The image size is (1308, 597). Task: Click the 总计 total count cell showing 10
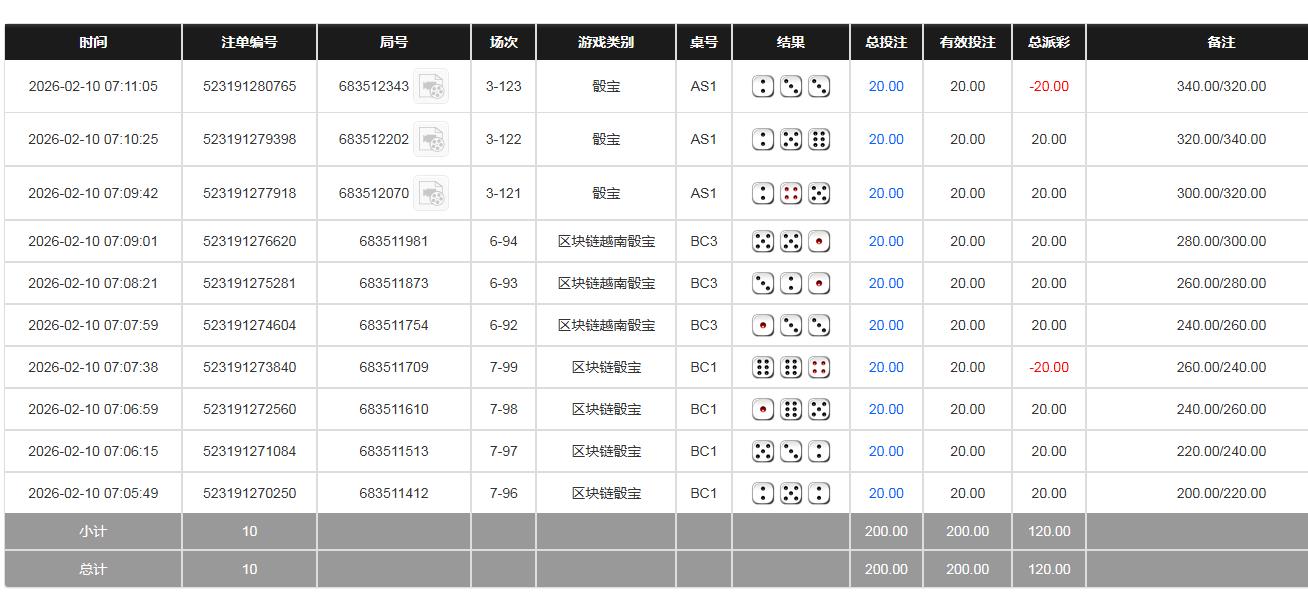248,568
